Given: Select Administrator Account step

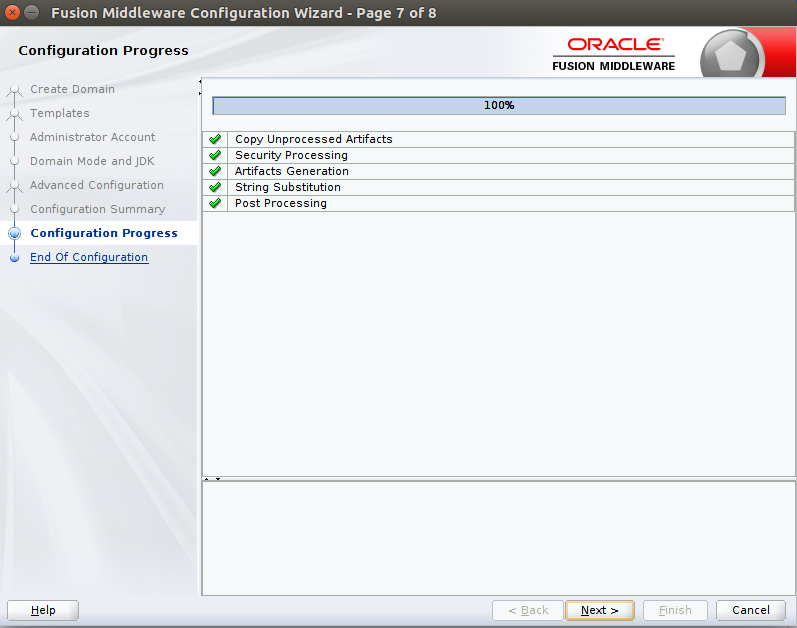Looking at the screenshot, I should click(x=93, y=137).
